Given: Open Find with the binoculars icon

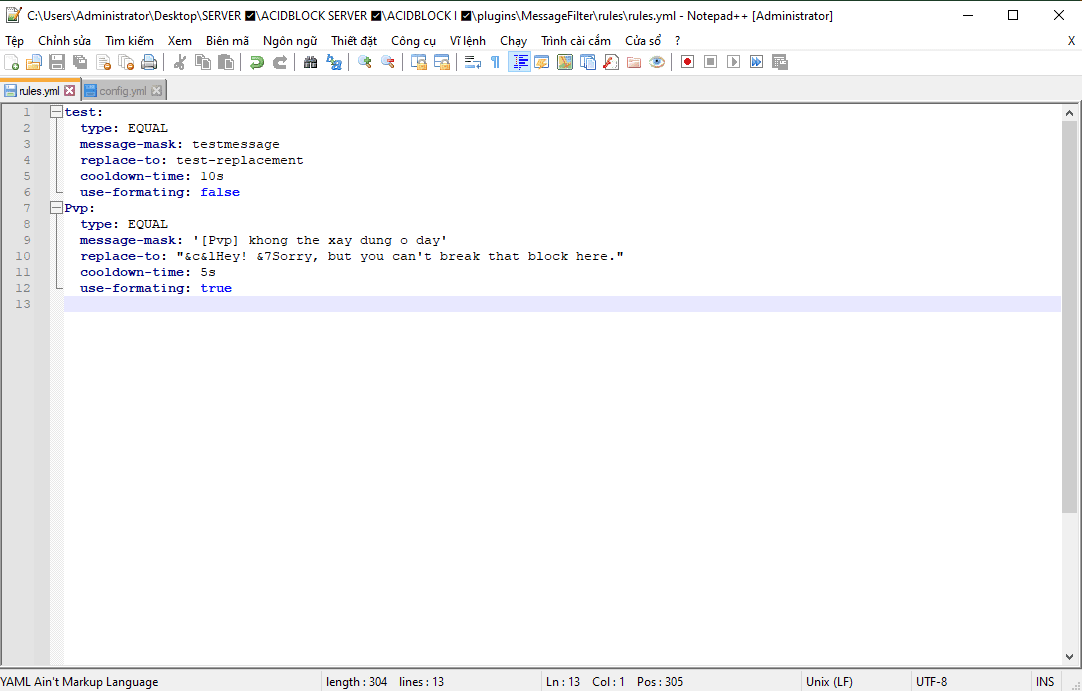Looking at the screenshot, I should pyautogui.click(x=310, y=62).
